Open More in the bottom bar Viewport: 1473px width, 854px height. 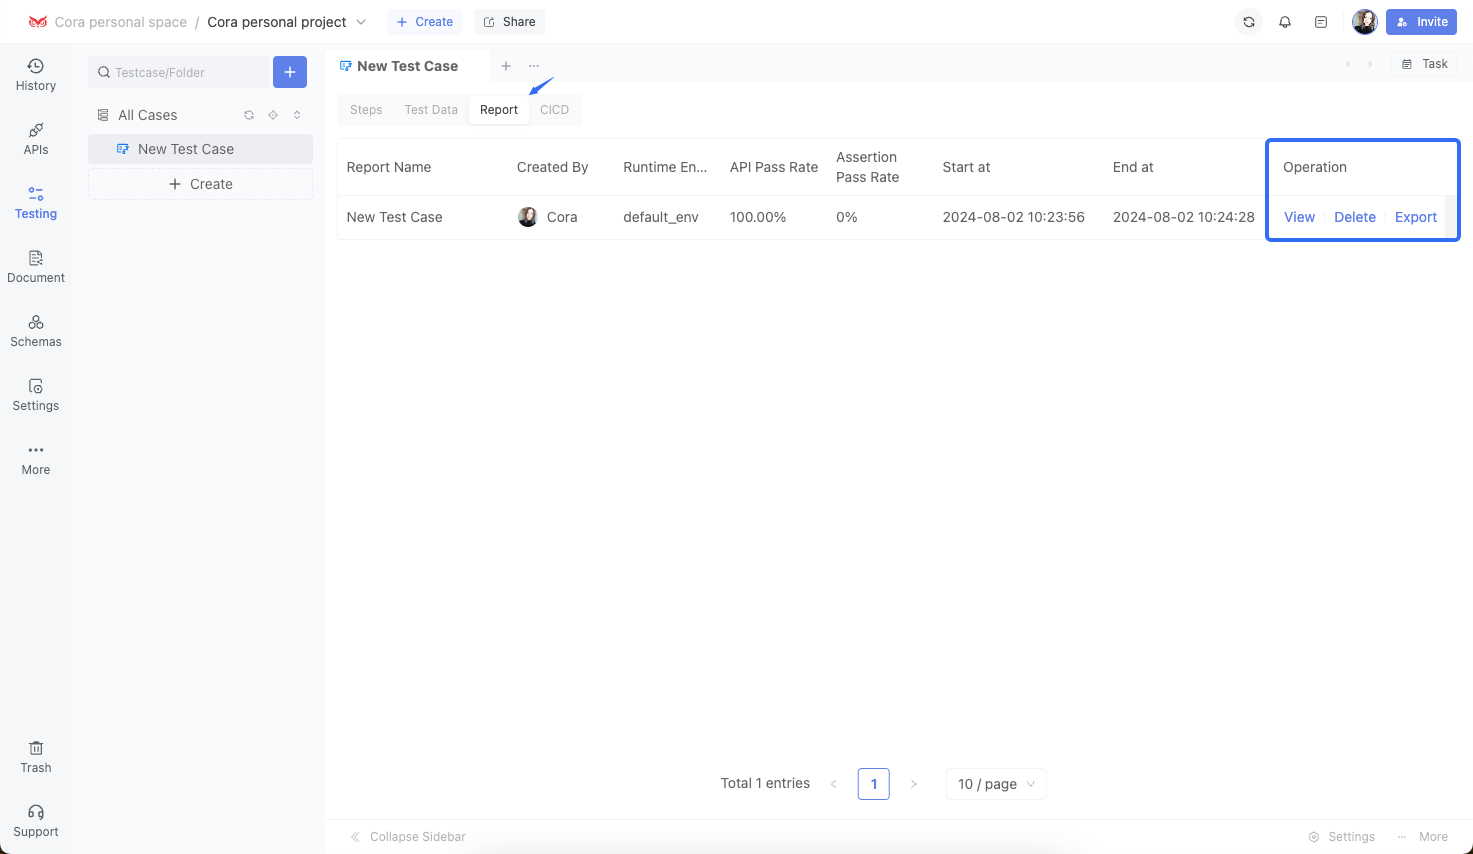pos(1423,837)
